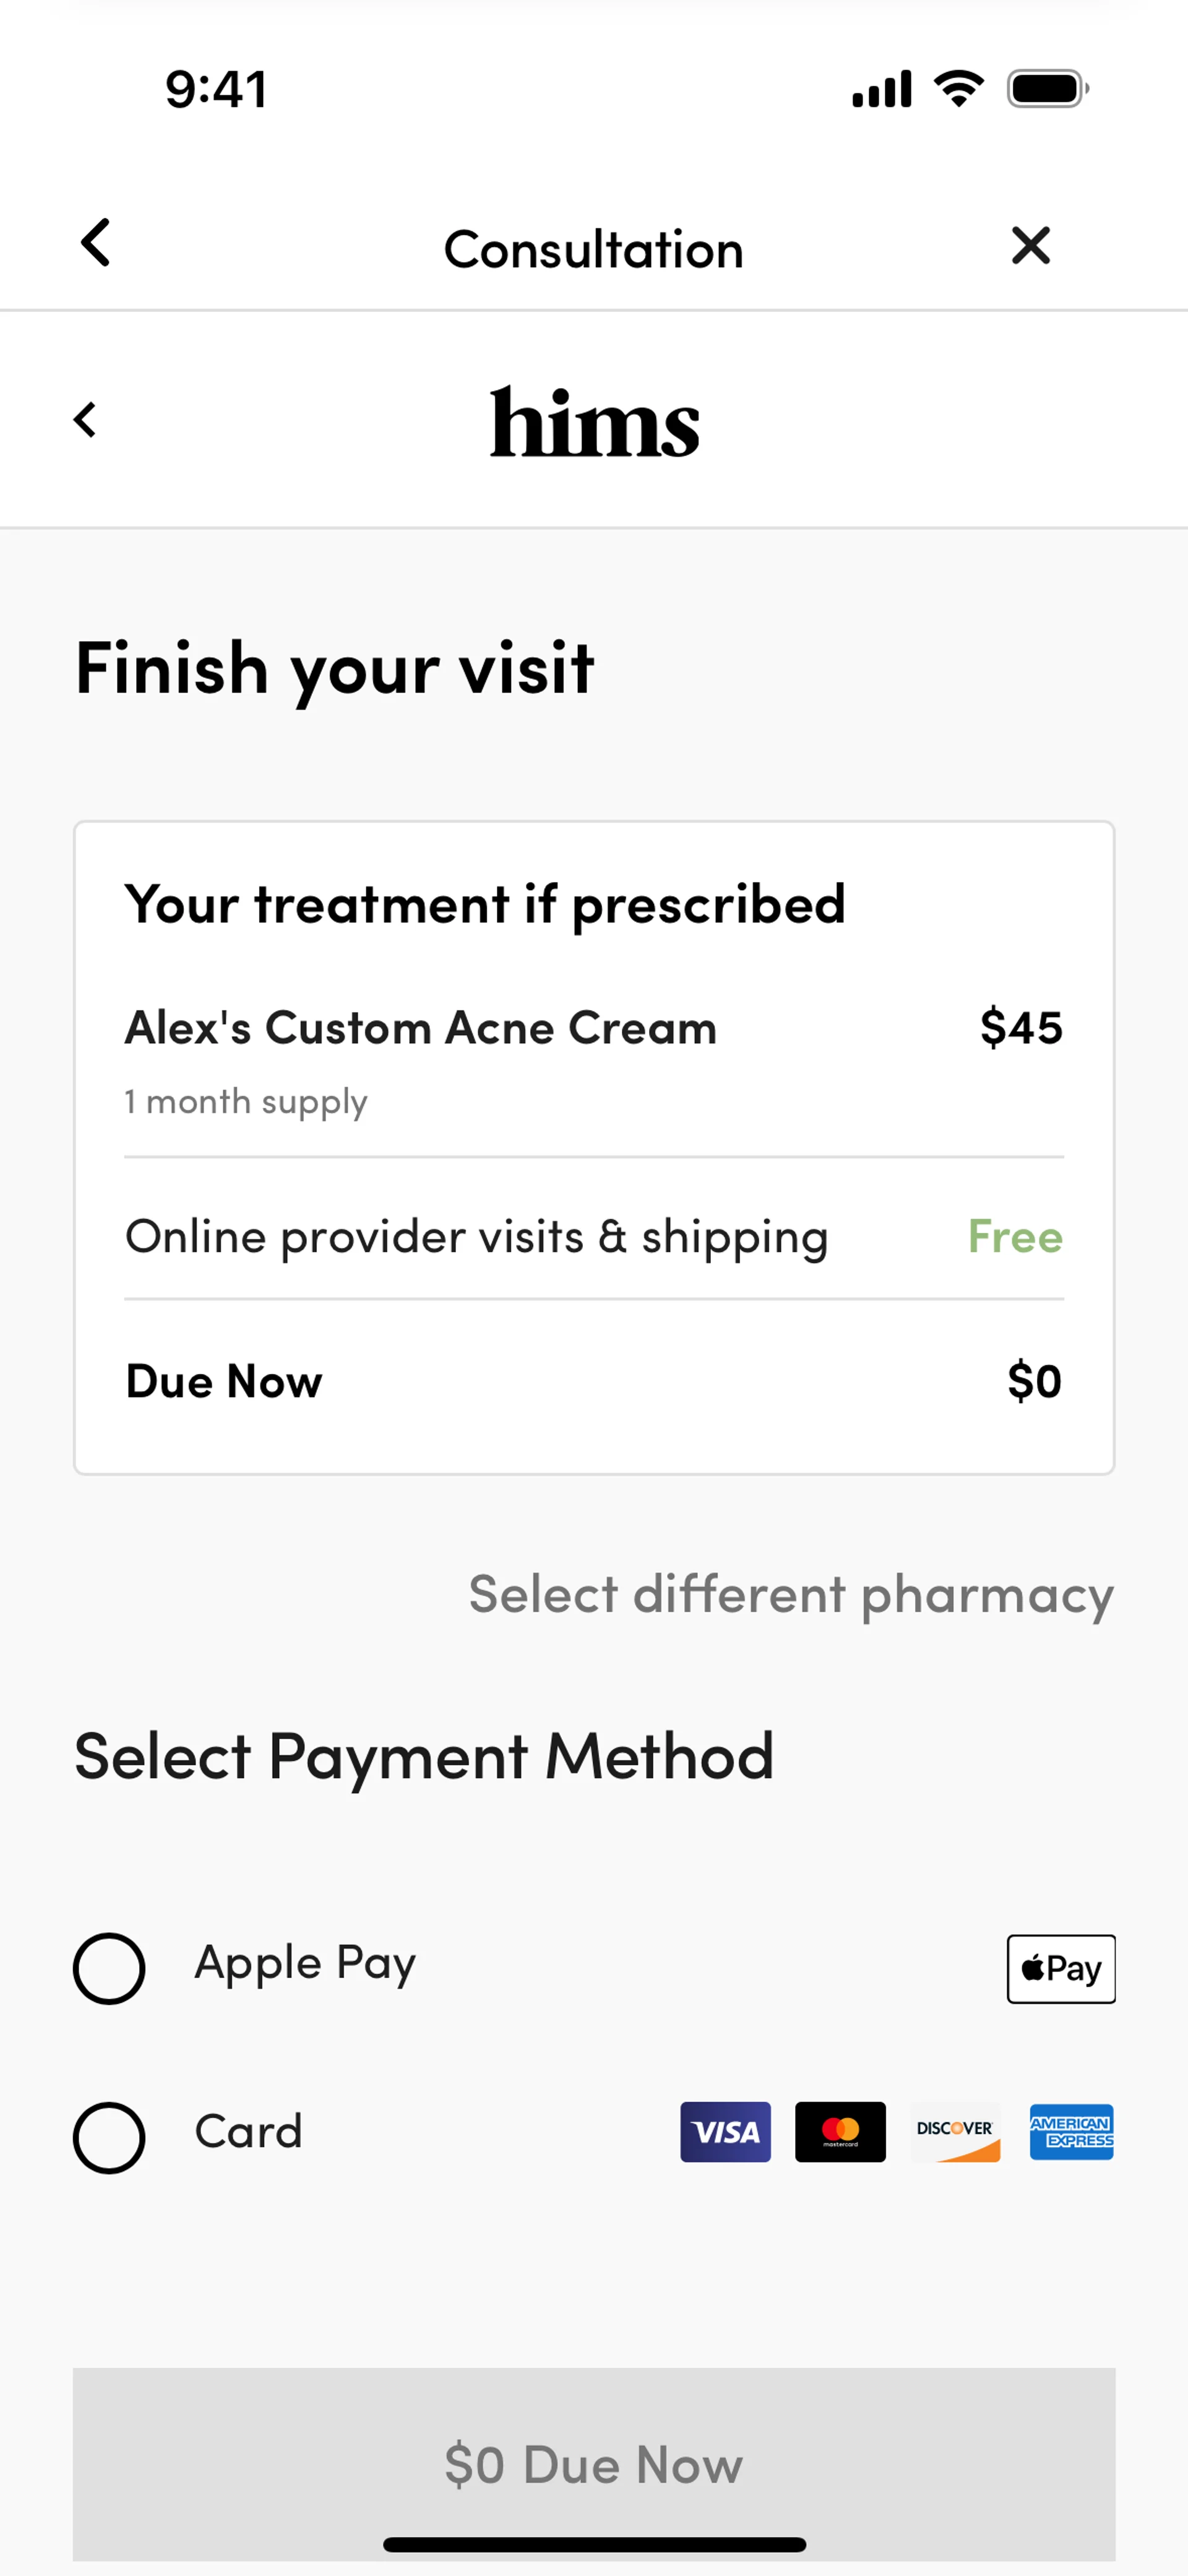Tap the top back arrow beside Consultation
The image size is (1188, 2576).
tap(96, 244)
